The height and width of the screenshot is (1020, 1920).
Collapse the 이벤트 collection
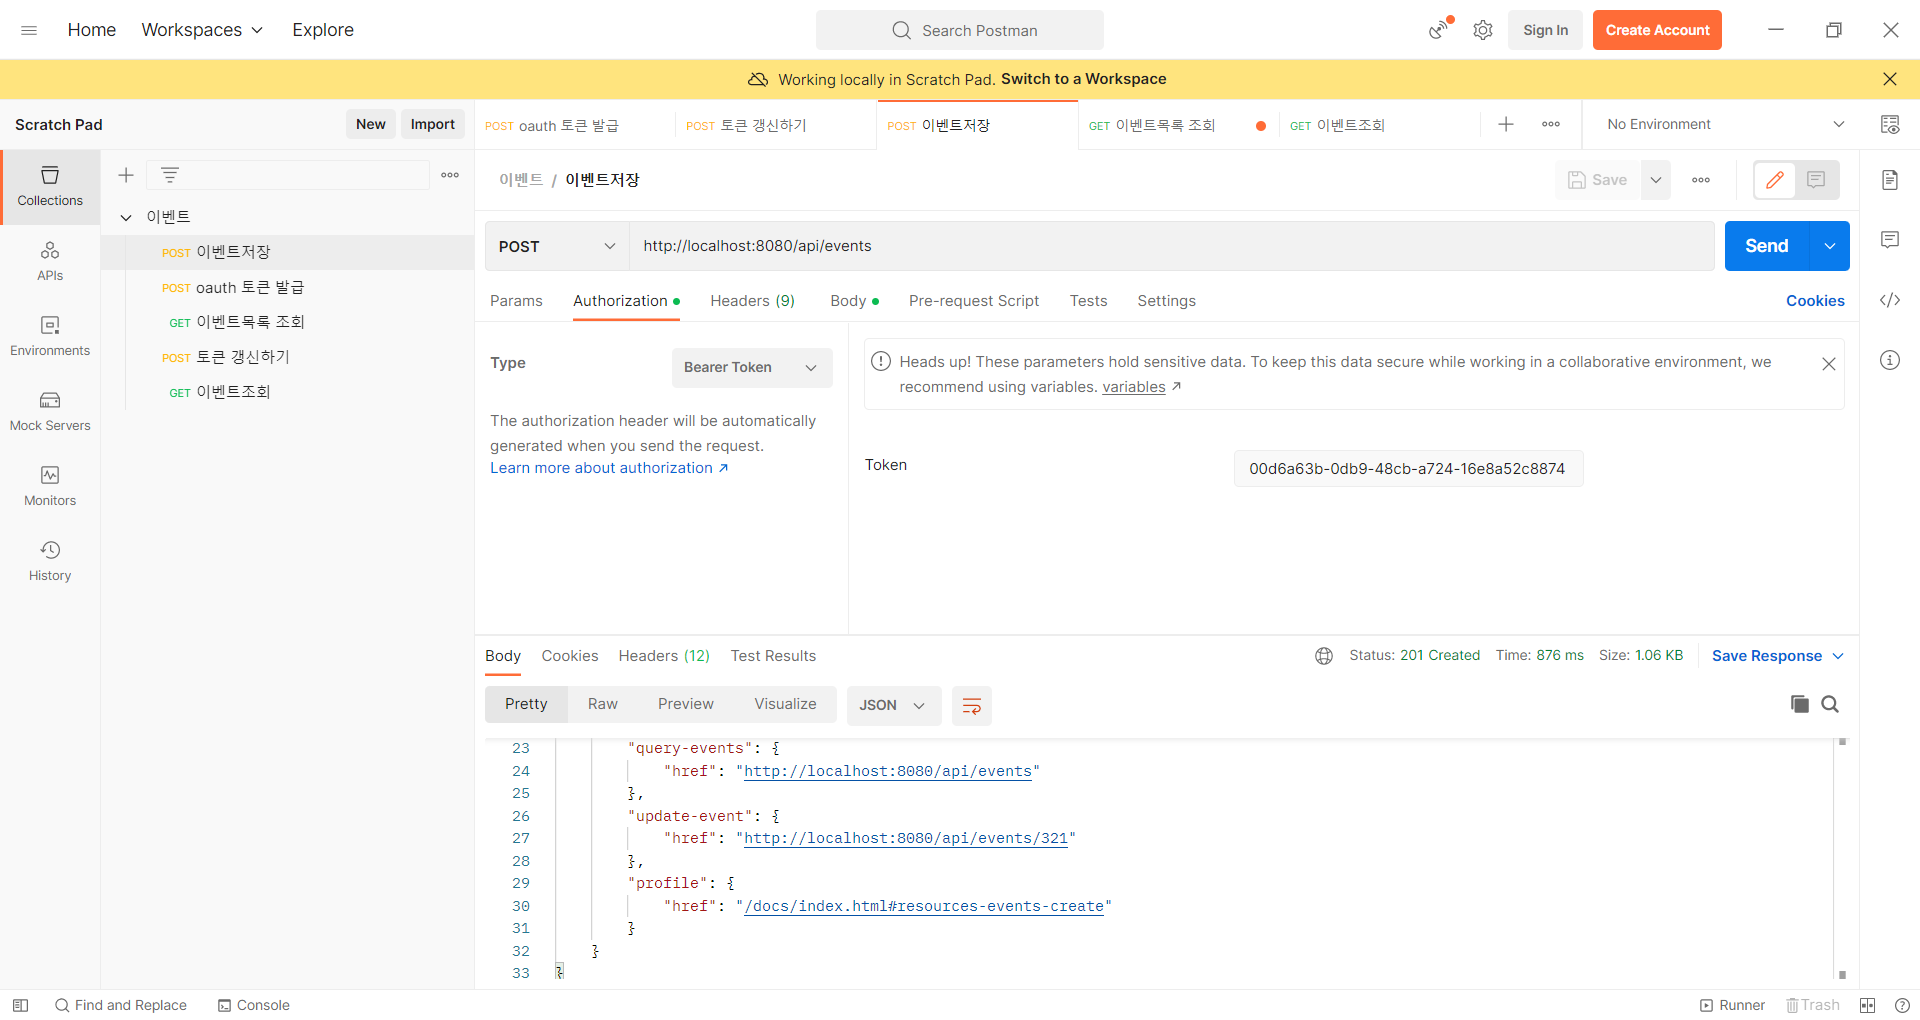pos(126,217)
